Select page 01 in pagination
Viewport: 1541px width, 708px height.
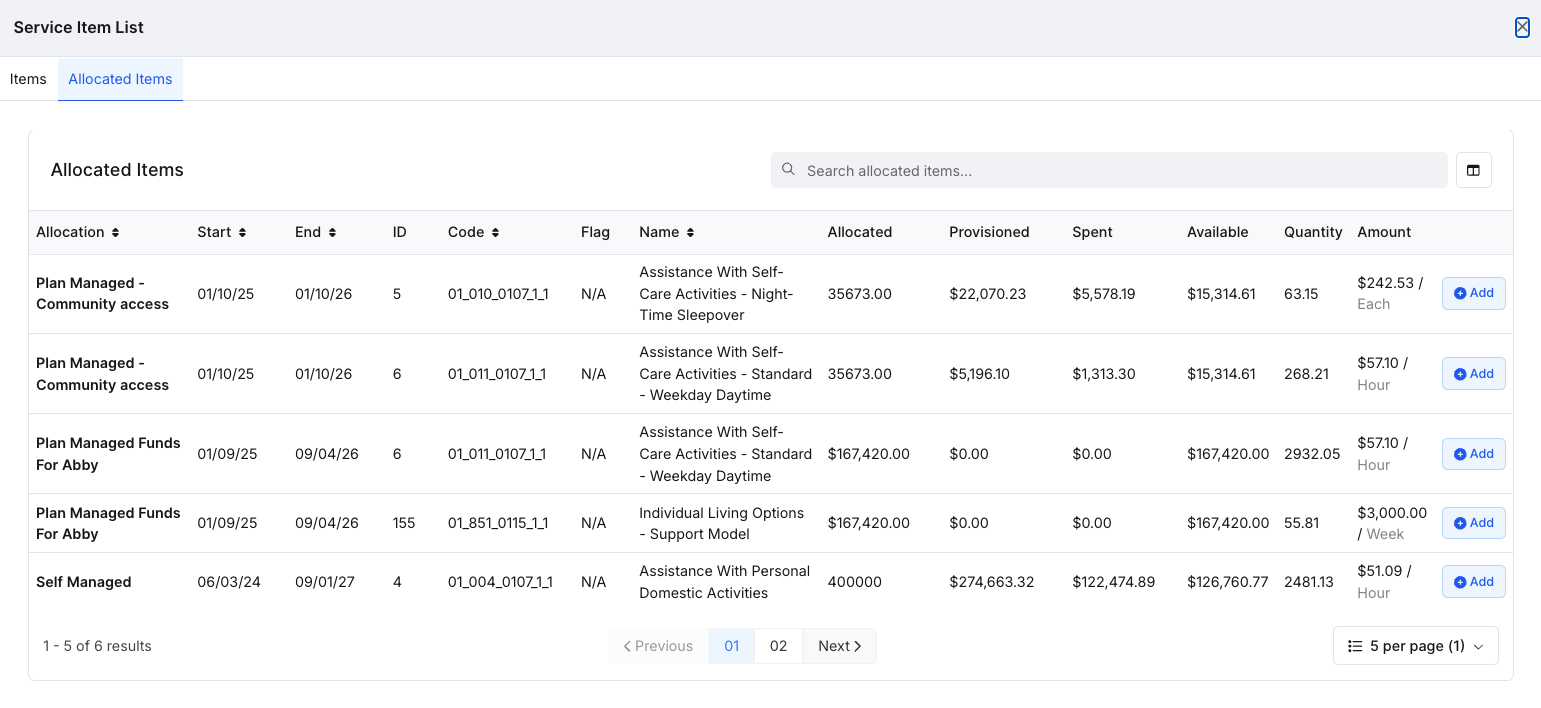732,646
